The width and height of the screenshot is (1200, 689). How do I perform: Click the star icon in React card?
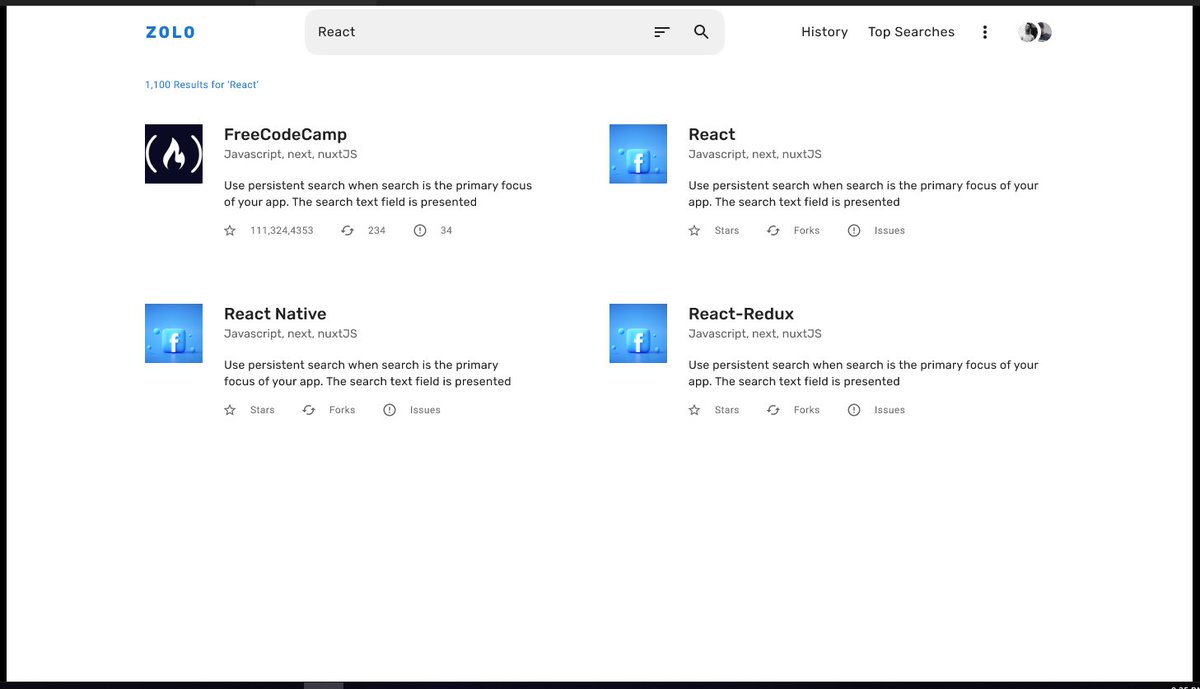pyautogui.click(x=695, y=230)
